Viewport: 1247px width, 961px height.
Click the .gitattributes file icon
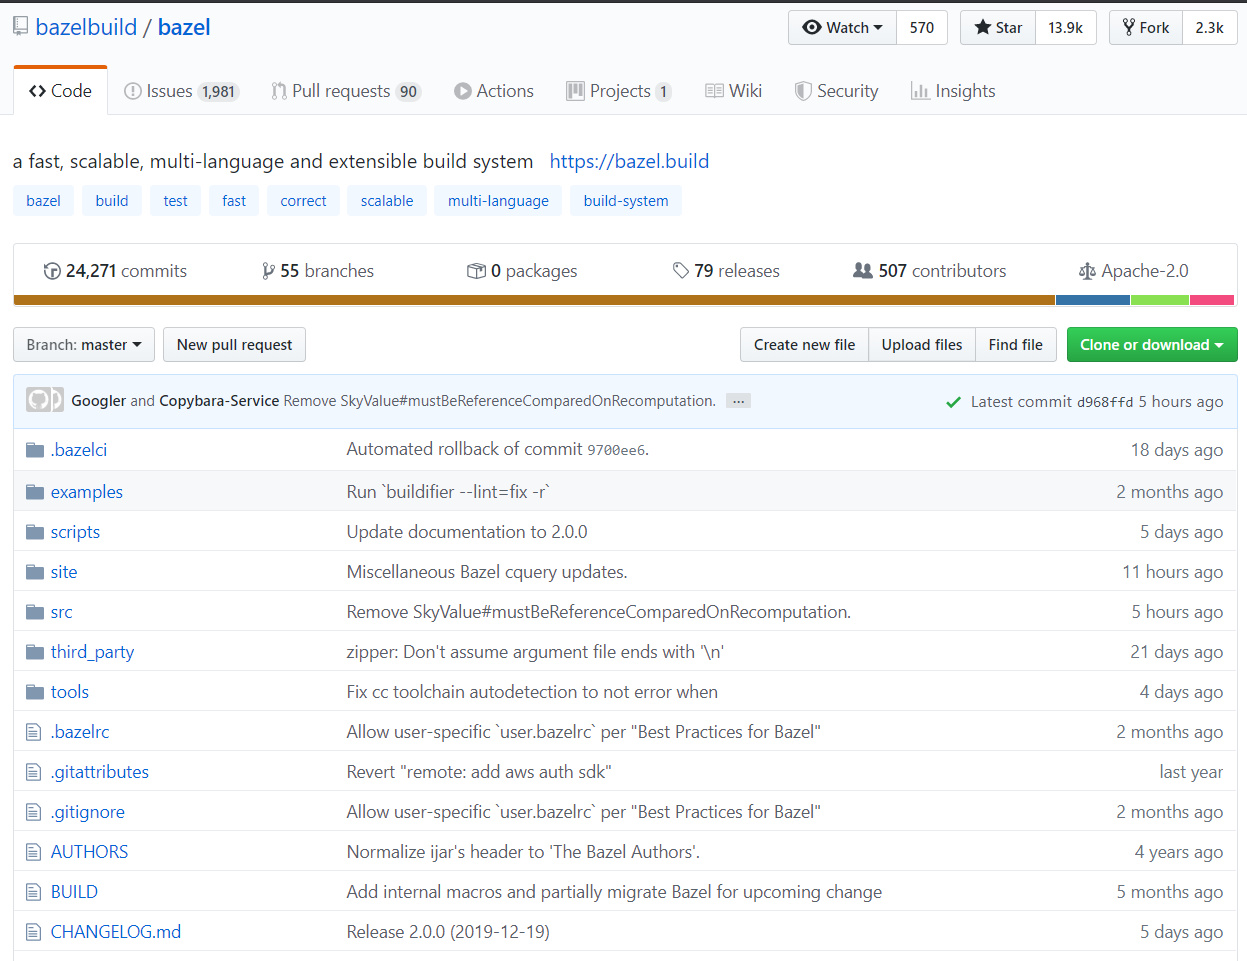point(34,772)
